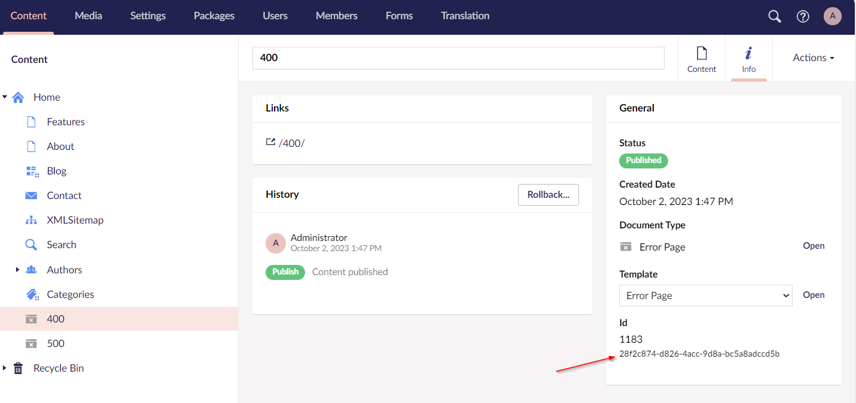856x403 pixels.
Task: Click the Contact envelope icon
Action: tap(31, 196)
